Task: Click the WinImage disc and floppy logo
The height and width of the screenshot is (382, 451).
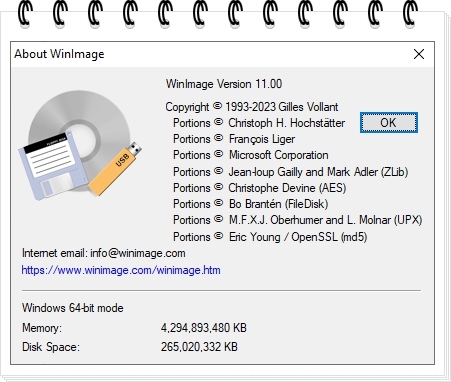Action: pos(80,146)
